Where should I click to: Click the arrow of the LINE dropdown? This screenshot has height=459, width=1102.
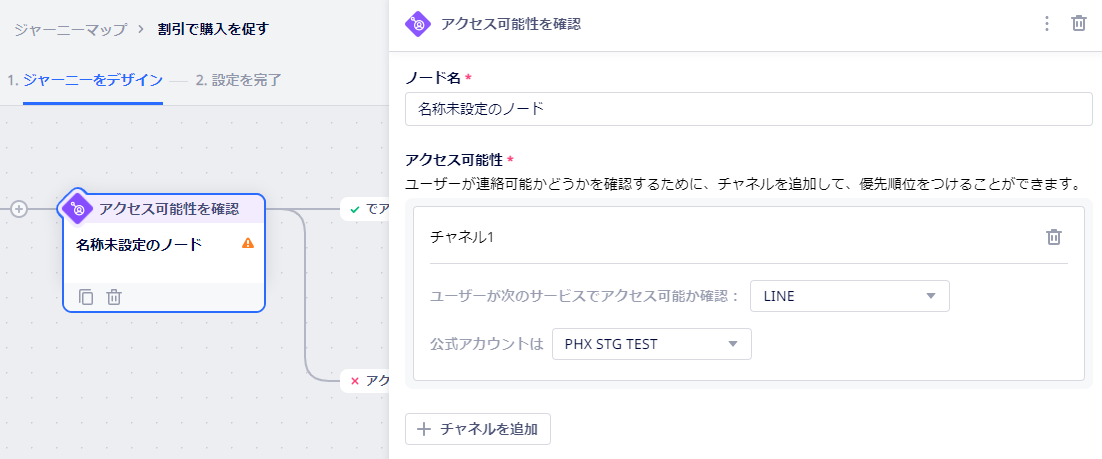(x=931, y=296)
